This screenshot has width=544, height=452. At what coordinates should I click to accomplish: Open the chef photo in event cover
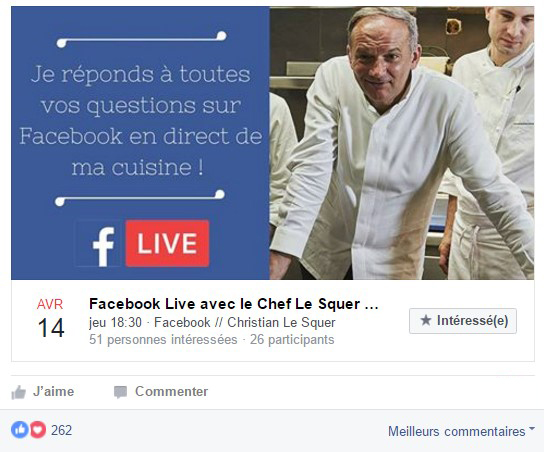click(x=402, y=143)
